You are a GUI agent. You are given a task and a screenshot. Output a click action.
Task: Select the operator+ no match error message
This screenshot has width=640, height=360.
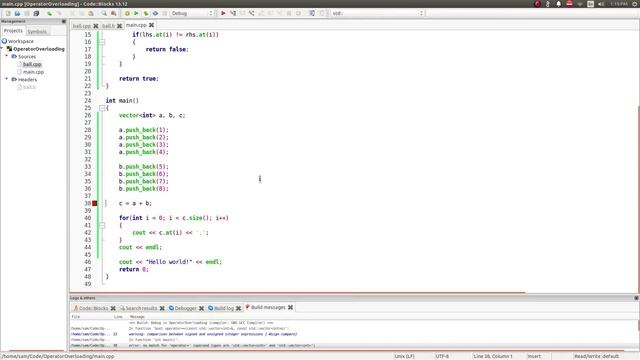pyautogui.click(x=222, y=345)
